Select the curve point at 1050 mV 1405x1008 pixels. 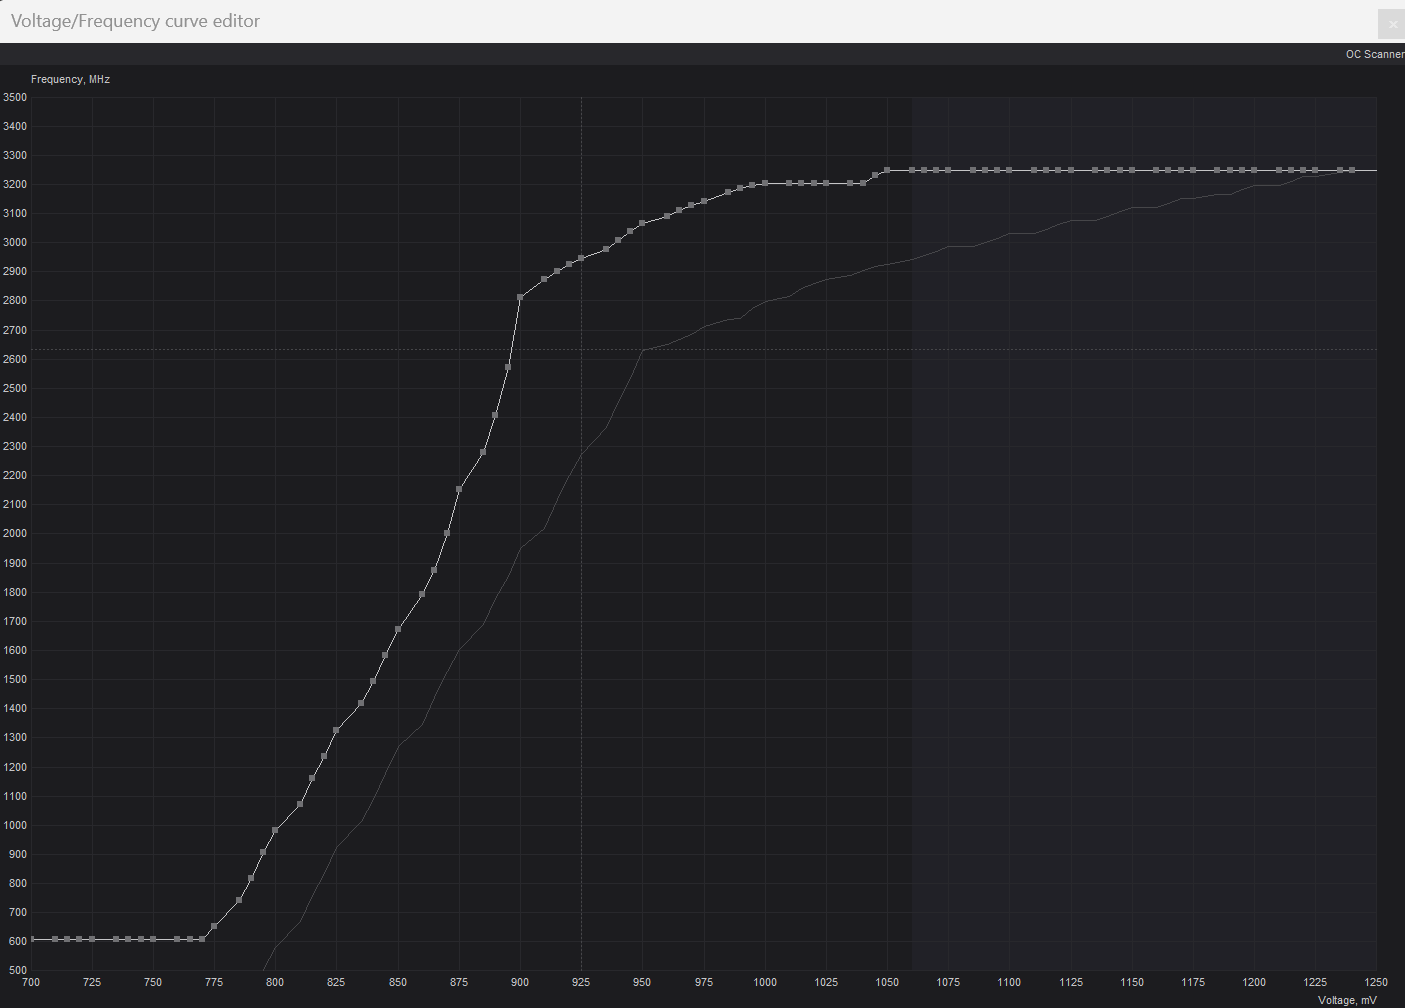(887, 170)
